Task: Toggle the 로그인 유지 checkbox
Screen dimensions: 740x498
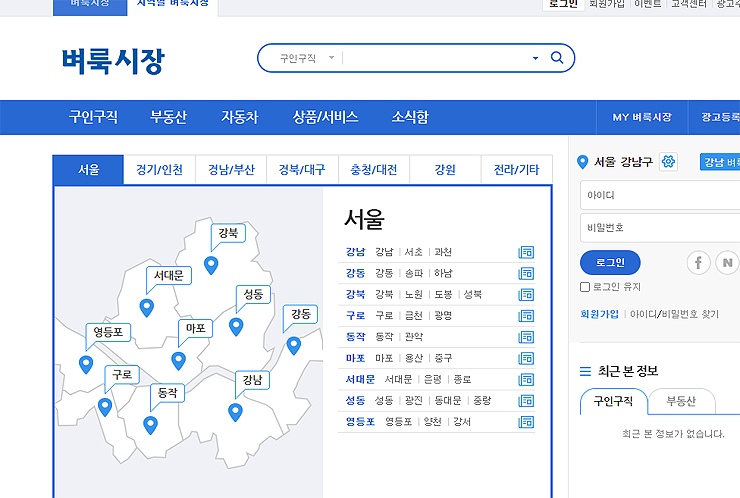Action: click(585, 287)
